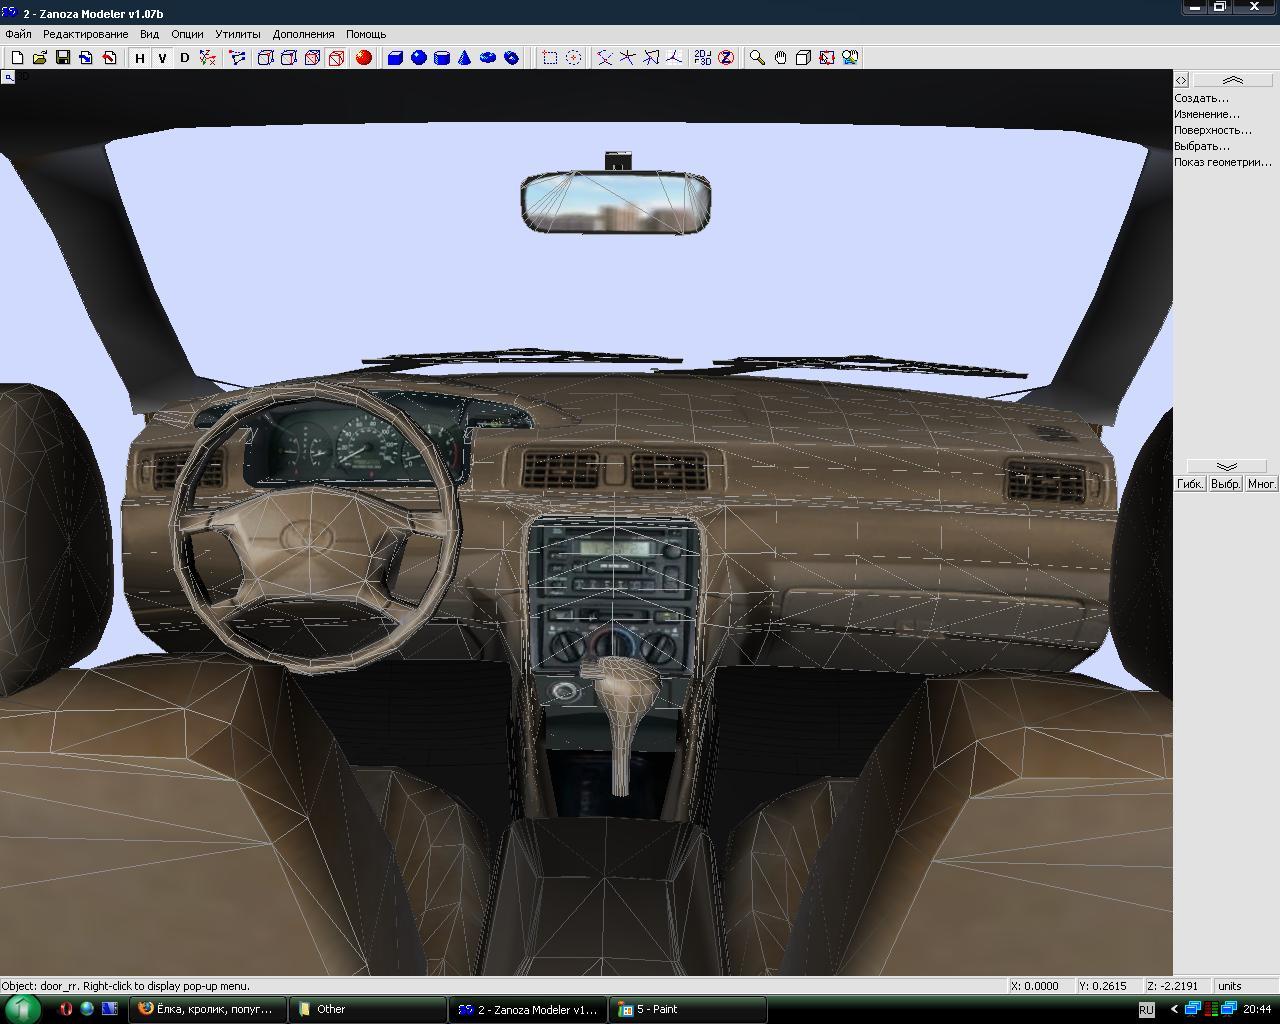
Task: Choose the rectangular selection tool
Action: pyautogui.click(x=550, y=58)
